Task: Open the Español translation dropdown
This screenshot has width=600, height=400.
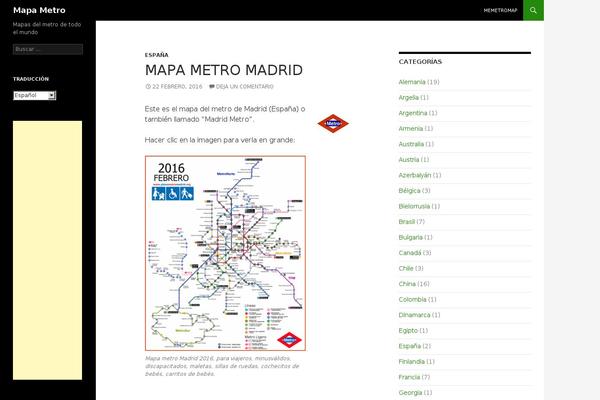Action: [34, 96]
